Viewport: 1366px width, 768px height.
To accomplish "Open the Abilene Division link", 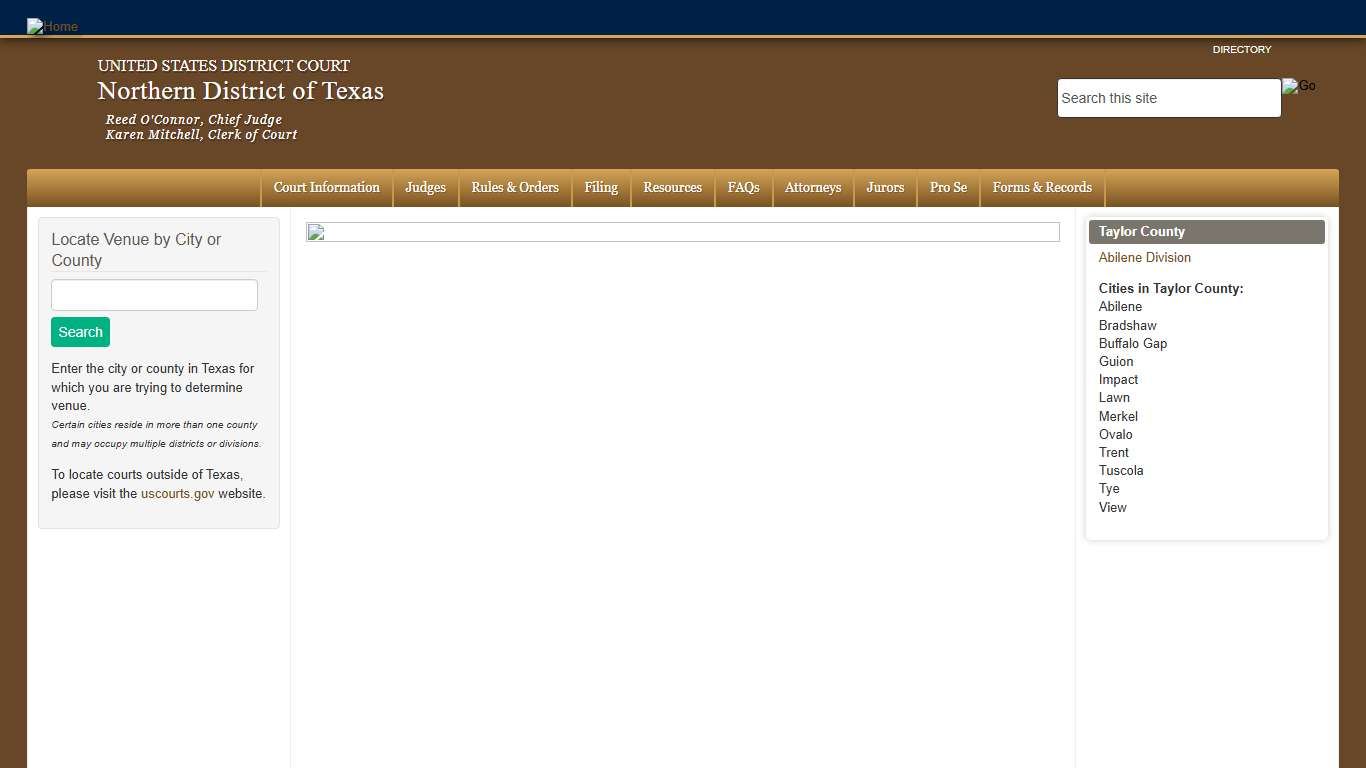I will (1144, 258).
